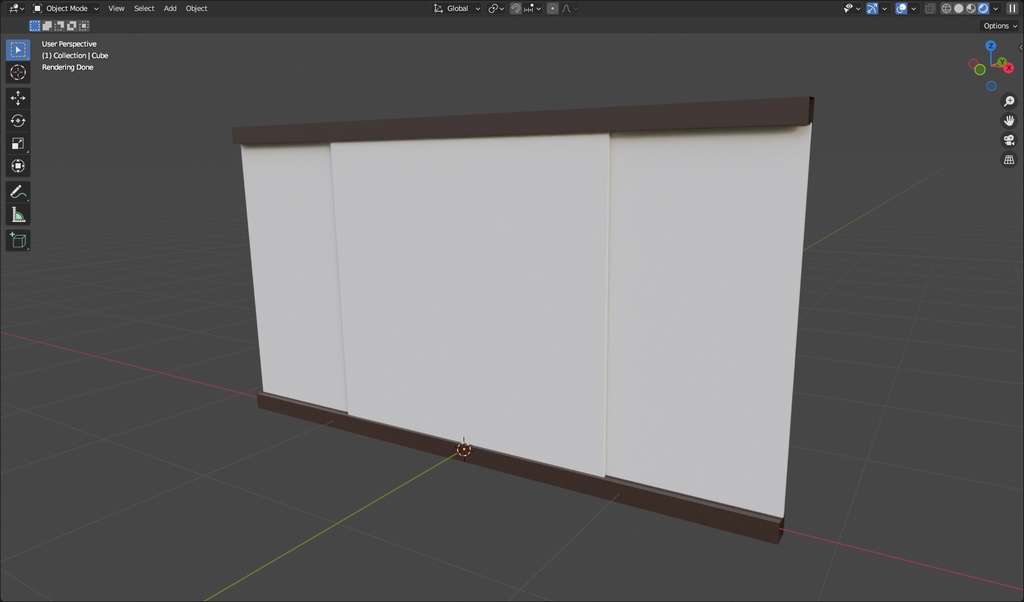Open the Object Mode dropdown

(65, 8)
